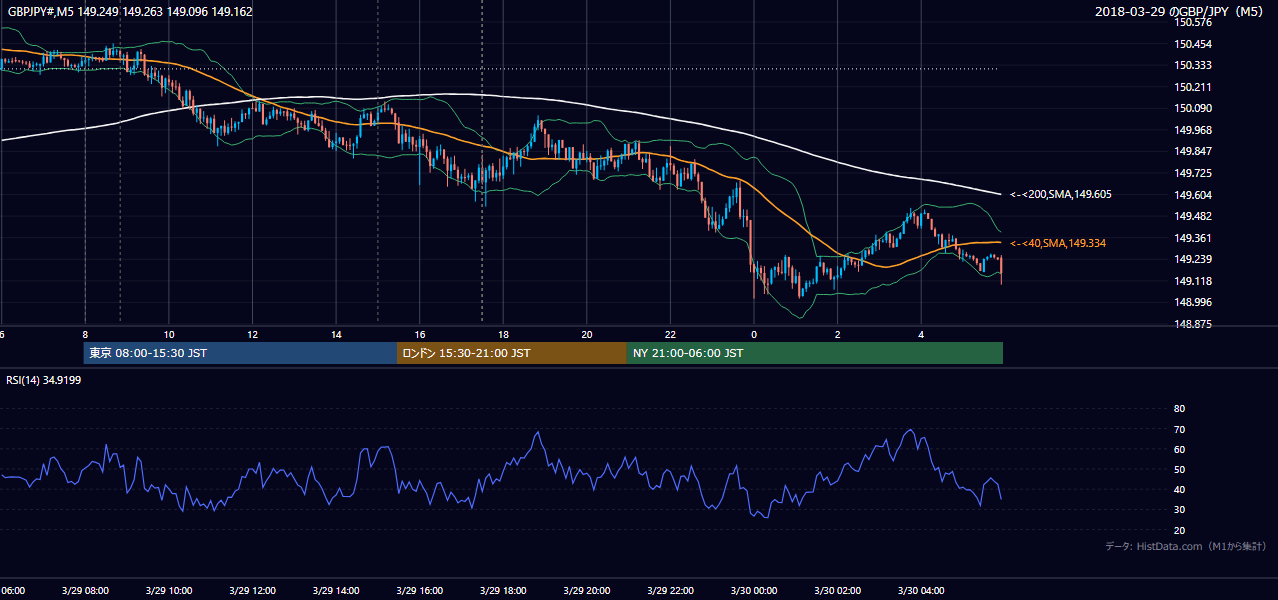1278x600 pixels.
Task: Select the NY 21:00-06:00 JST session bar
Action: click(x=815, y=353)
